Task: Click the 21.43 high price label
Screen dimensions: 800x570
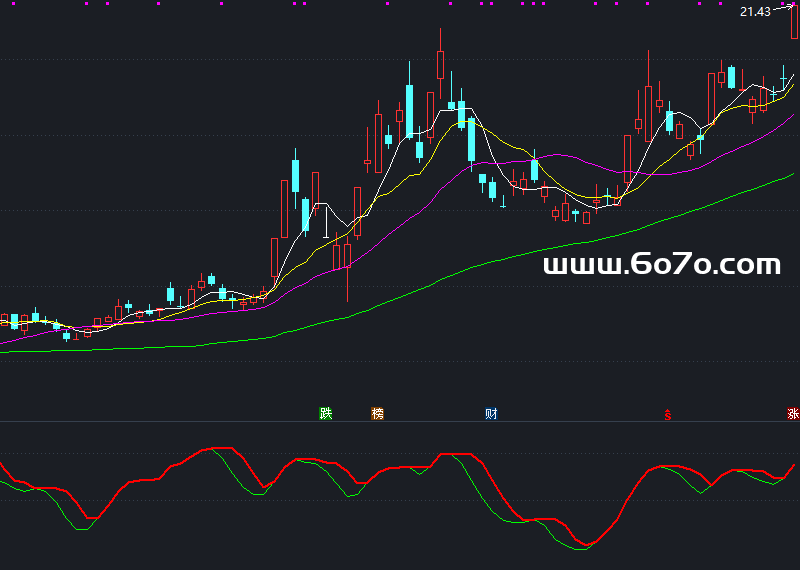Action: point(755,12)
